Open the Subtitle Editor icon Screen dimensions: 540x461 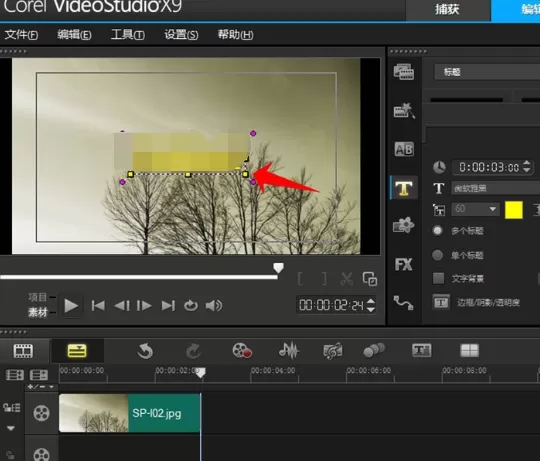coord(422,350)
